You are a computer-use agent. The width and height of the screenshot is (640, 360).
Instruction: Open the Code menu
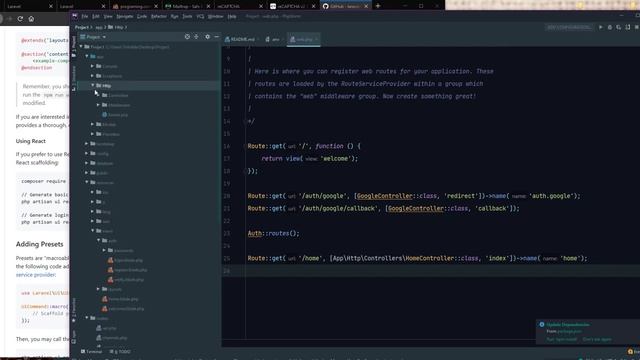pyautogui.click(x=142, y=16)
